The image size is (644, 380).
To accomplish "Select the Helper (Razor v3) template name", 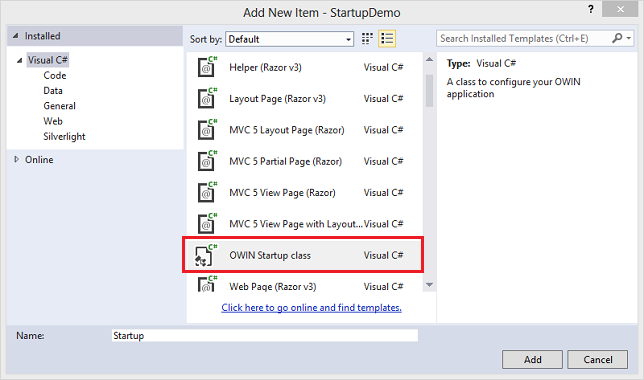I will [265, 67].
